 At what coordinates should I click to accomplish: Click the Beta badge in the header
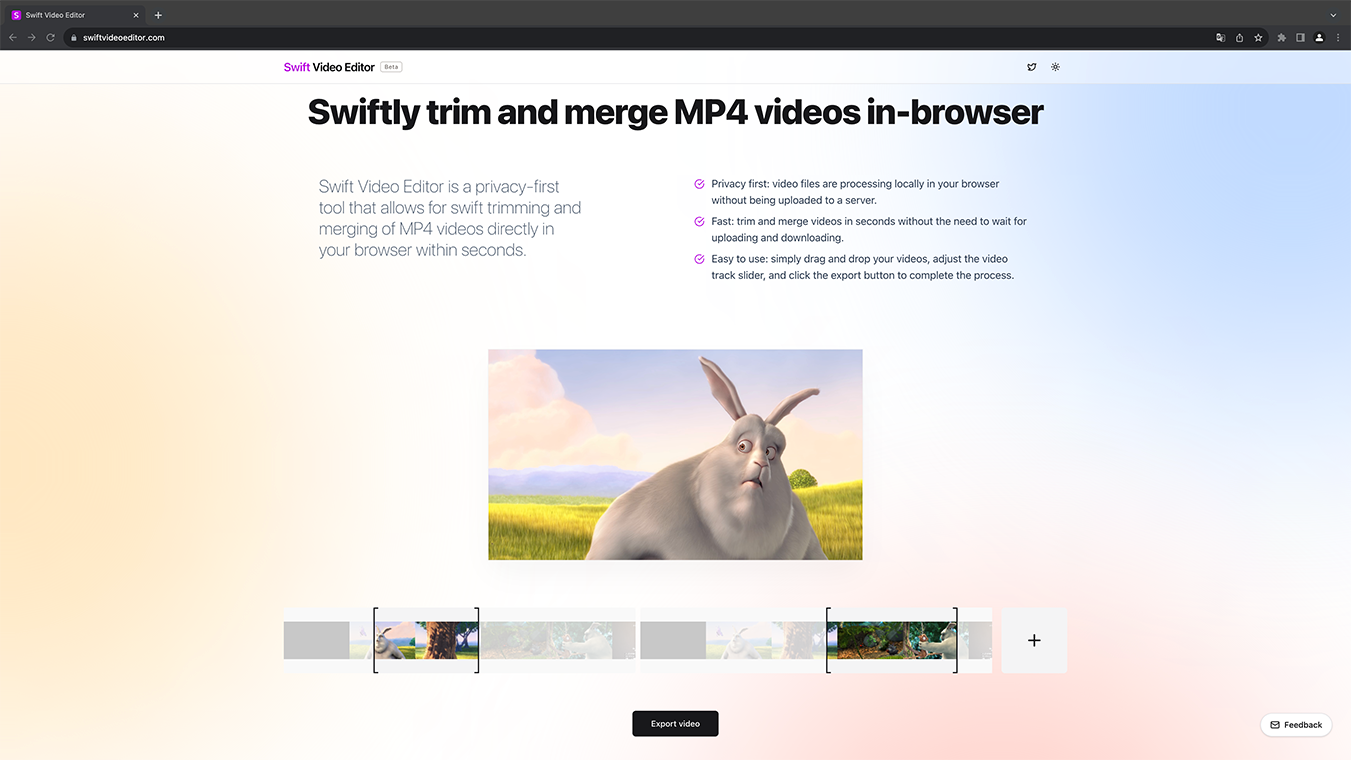pos(391,67)
